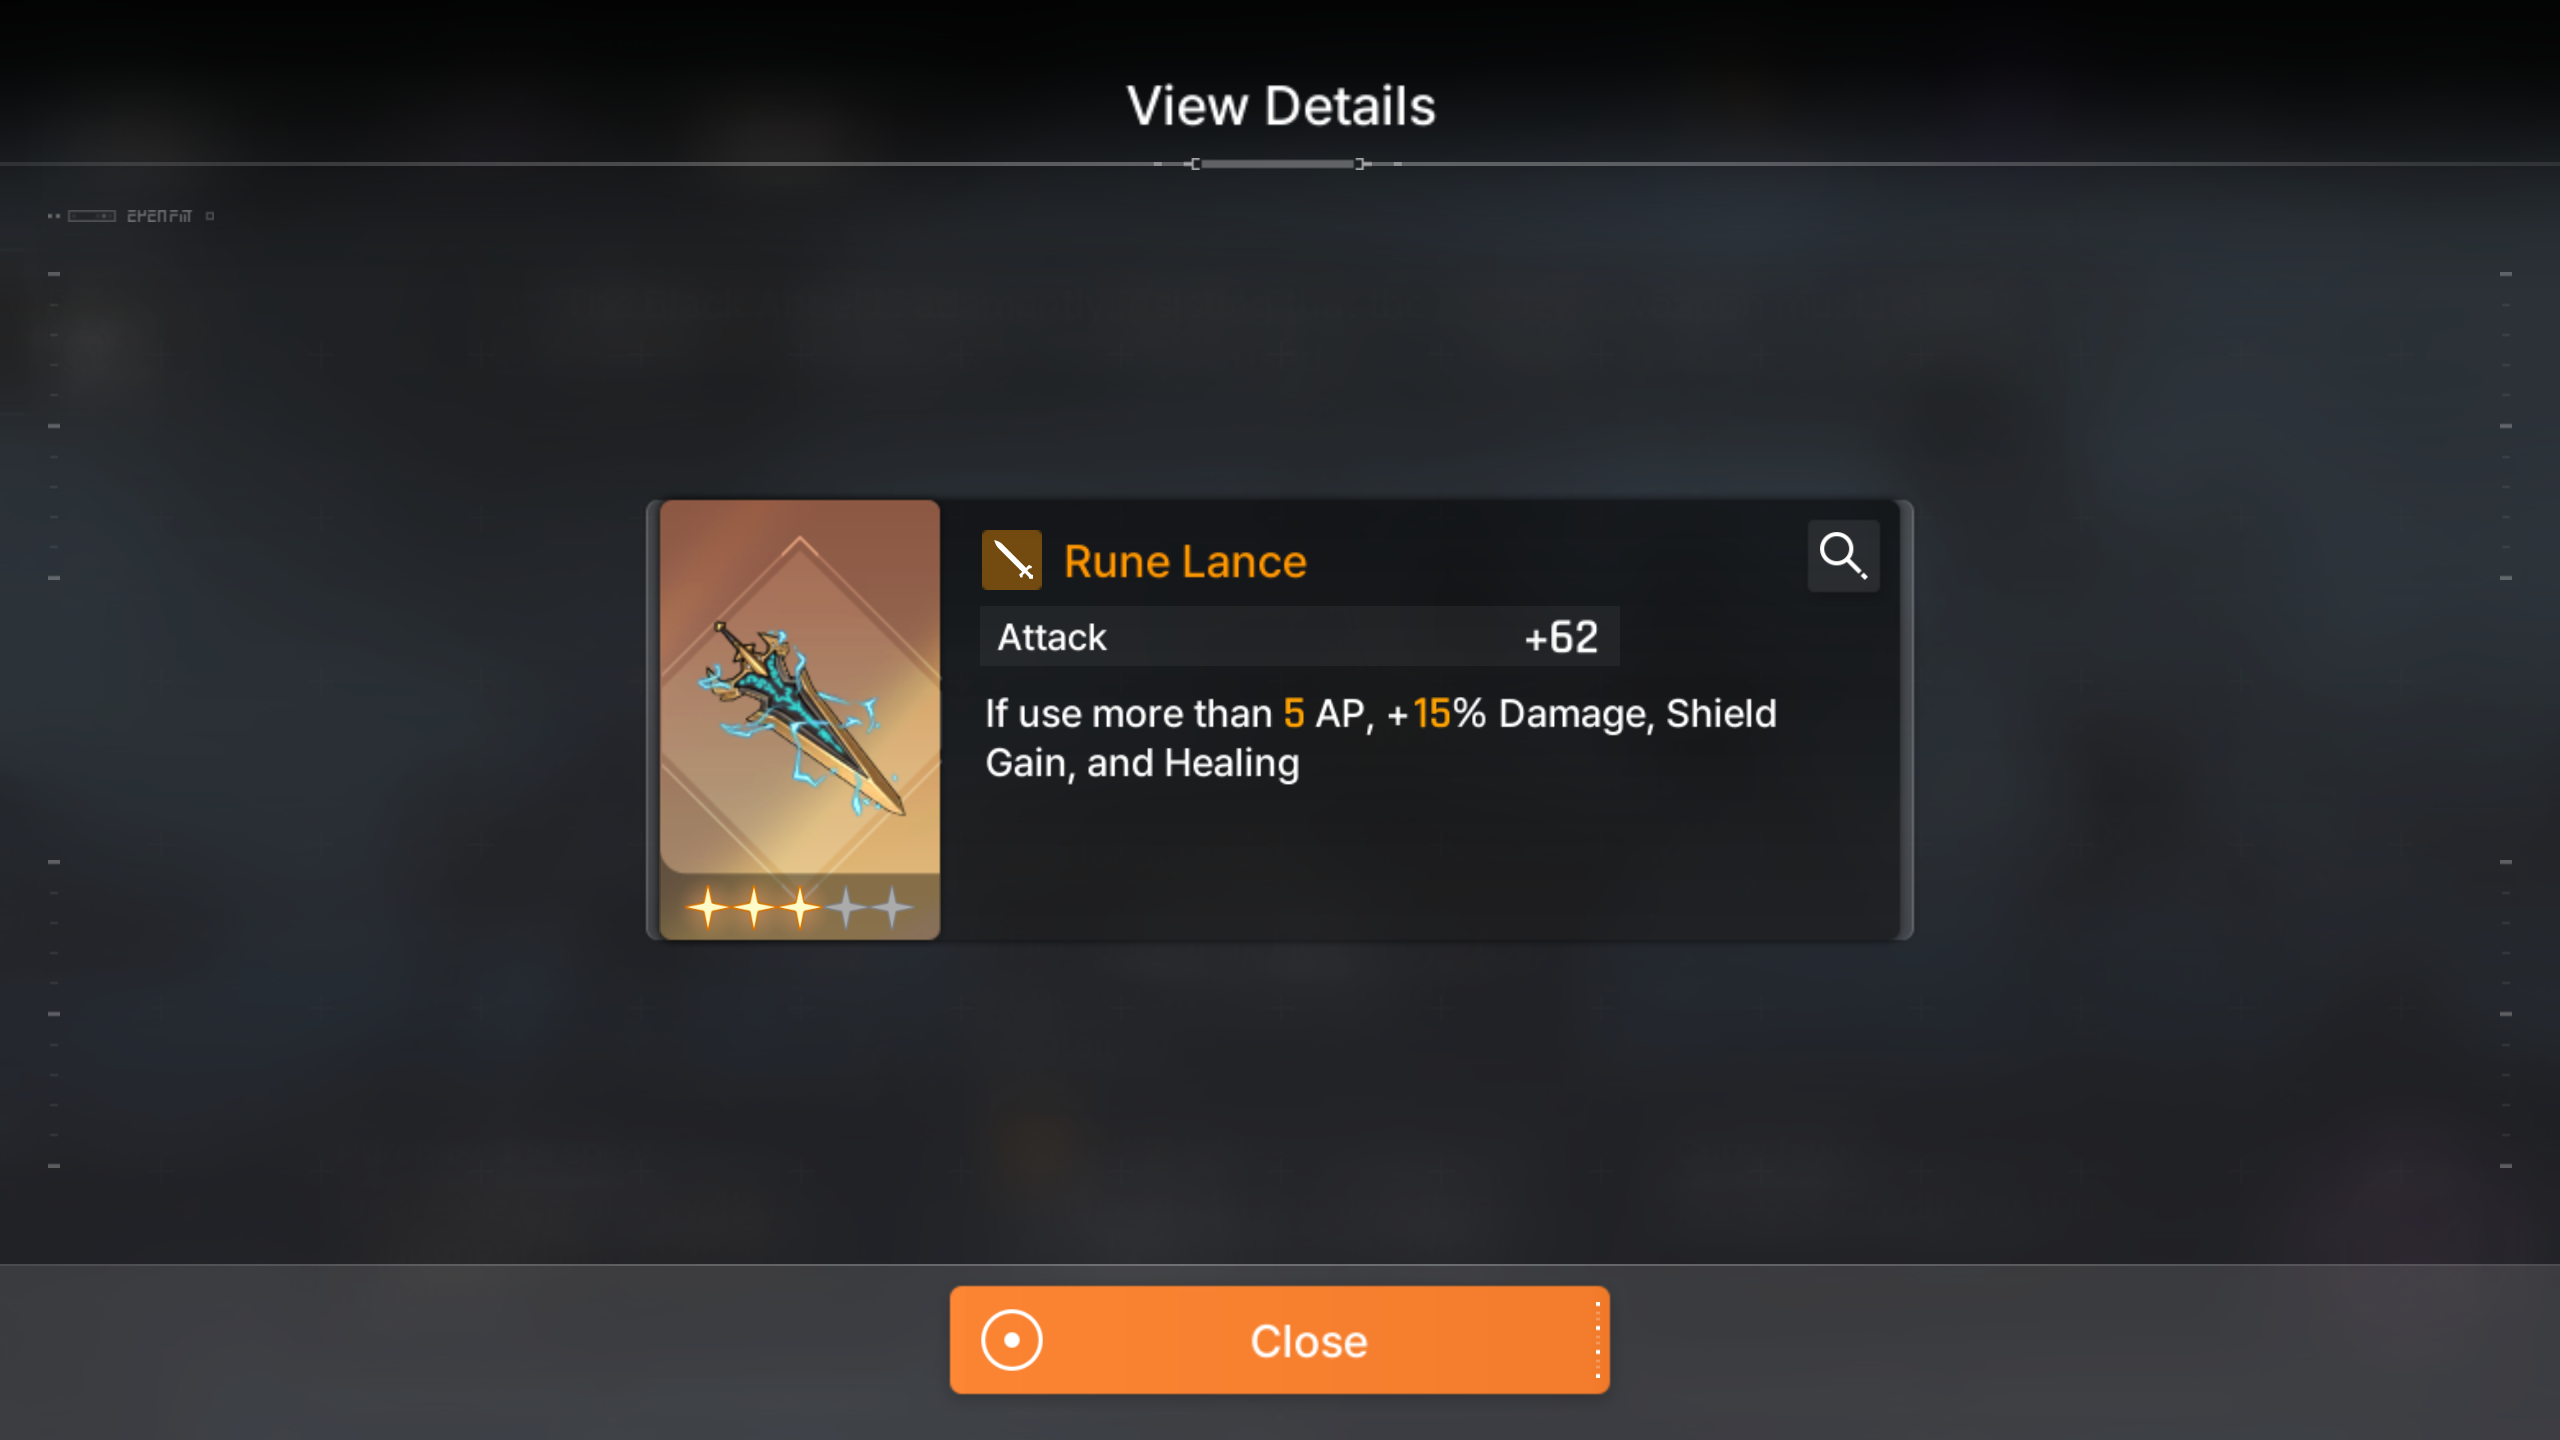This screenshot has width=2560, height=1440.
Task: Click the circle icon on the Close button
Action: tap(1011, 1340)
